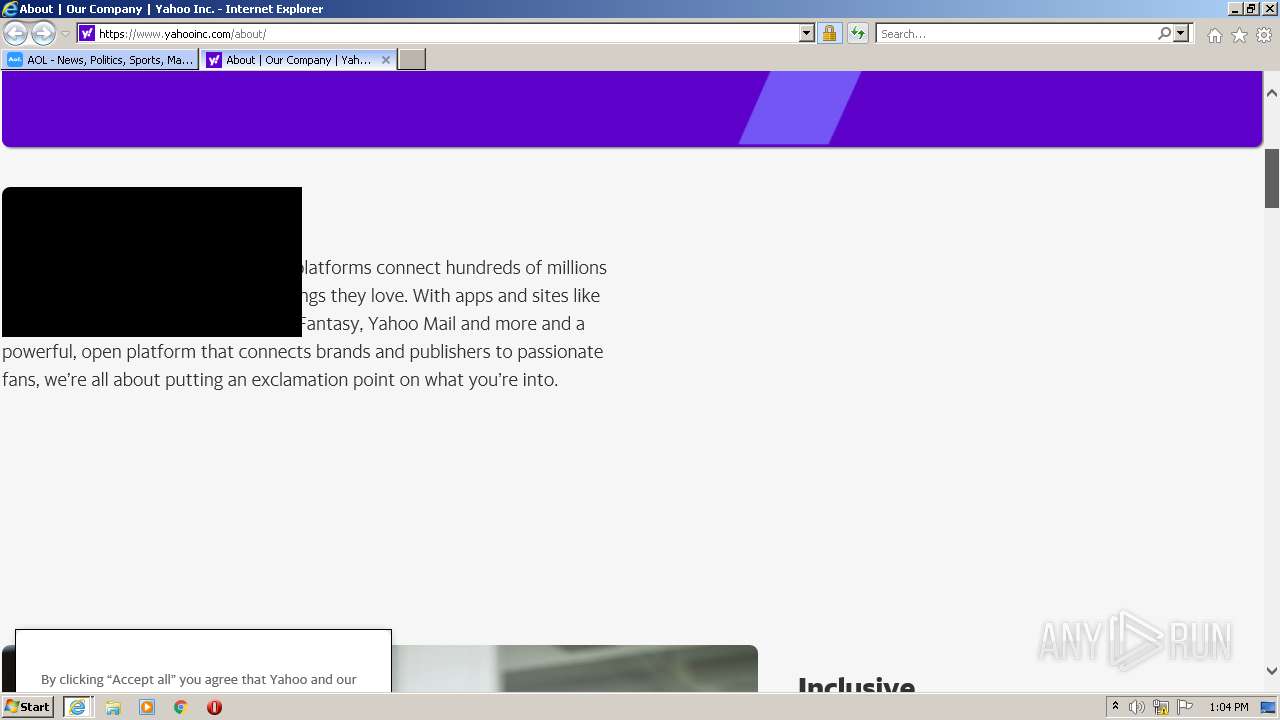Click the 'powerful, open platform' paragraph line

(302, 352)
